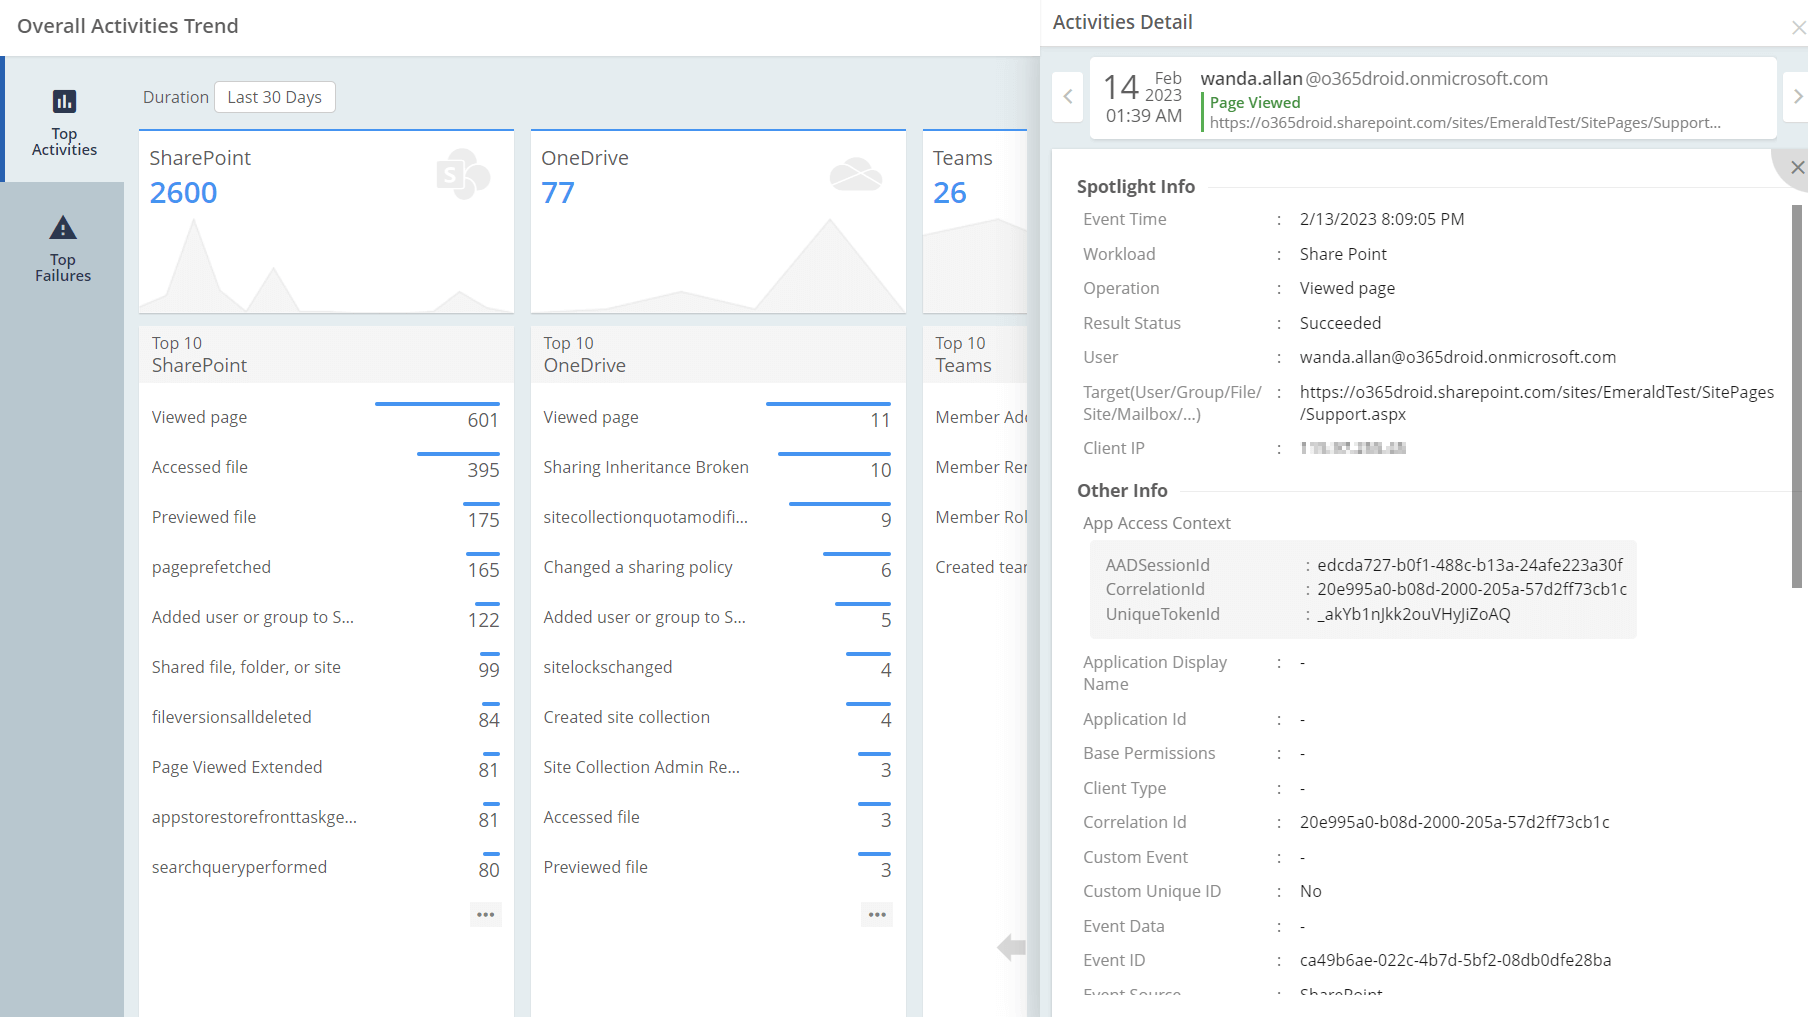Click the wanda.allan email address
This screenshot has width=1808, height=1017.
(x=1373, y=78)
